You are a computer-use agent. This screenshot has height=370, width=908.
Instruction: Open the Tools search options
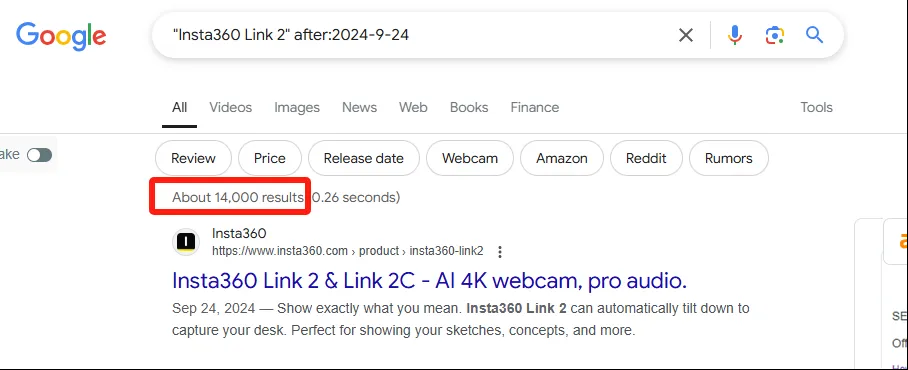pos(817,107)
